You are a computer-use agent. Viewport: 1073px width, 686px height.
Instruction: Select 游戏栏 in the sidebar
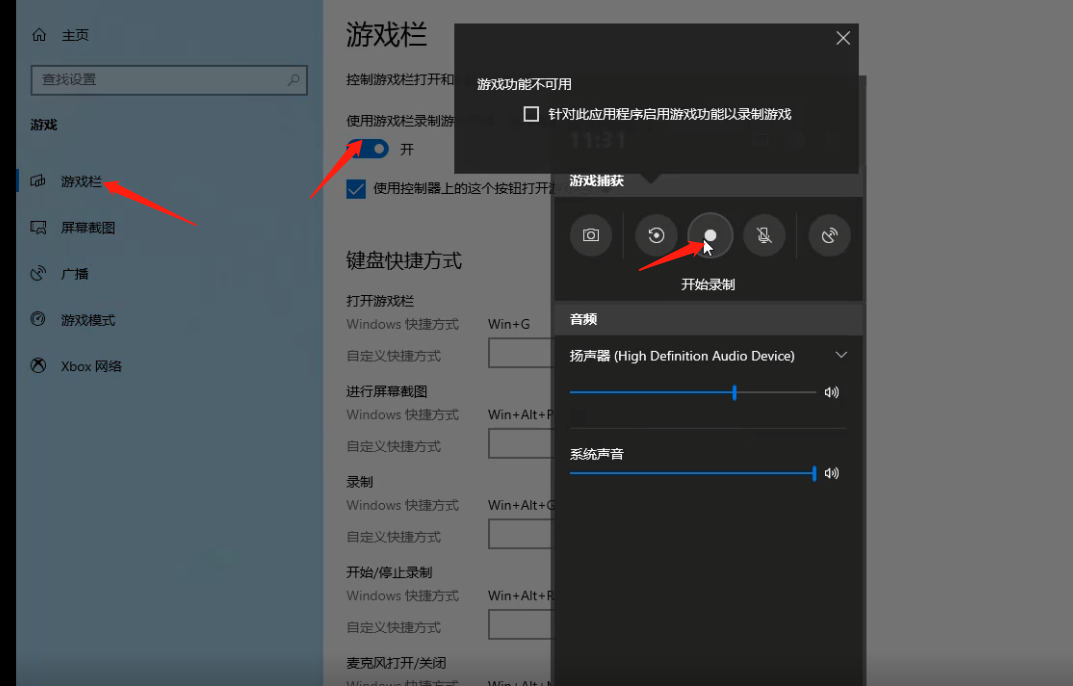(x=81, y=181)
